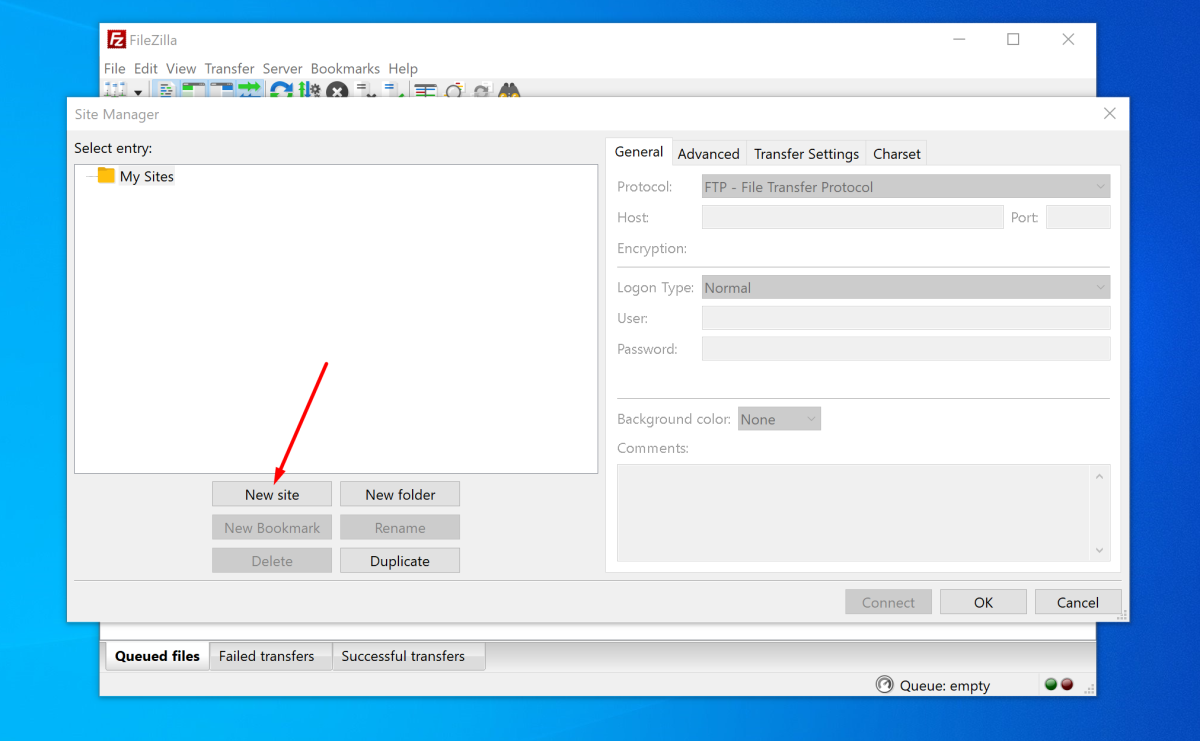Open the Logon Type dropdown
The image size is (1200, 741).
[x=906, y=288]
